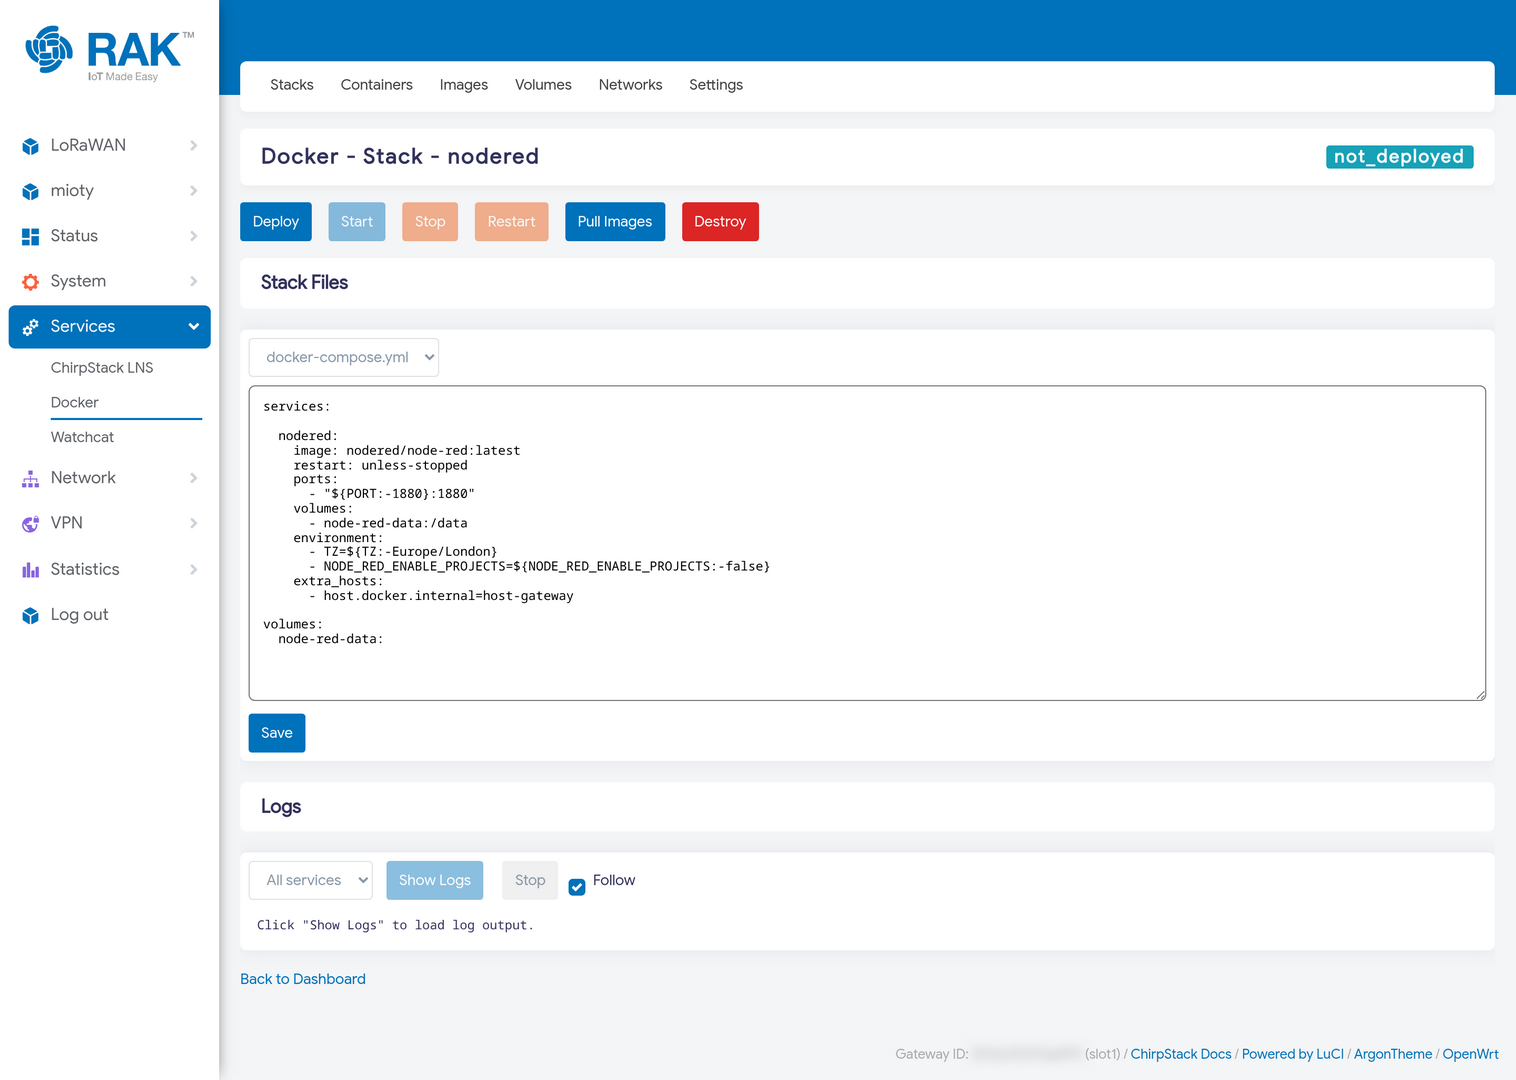Click inside the docker-compose text editor
This screenshot has width=1516, height=1080.
[867, 543]
